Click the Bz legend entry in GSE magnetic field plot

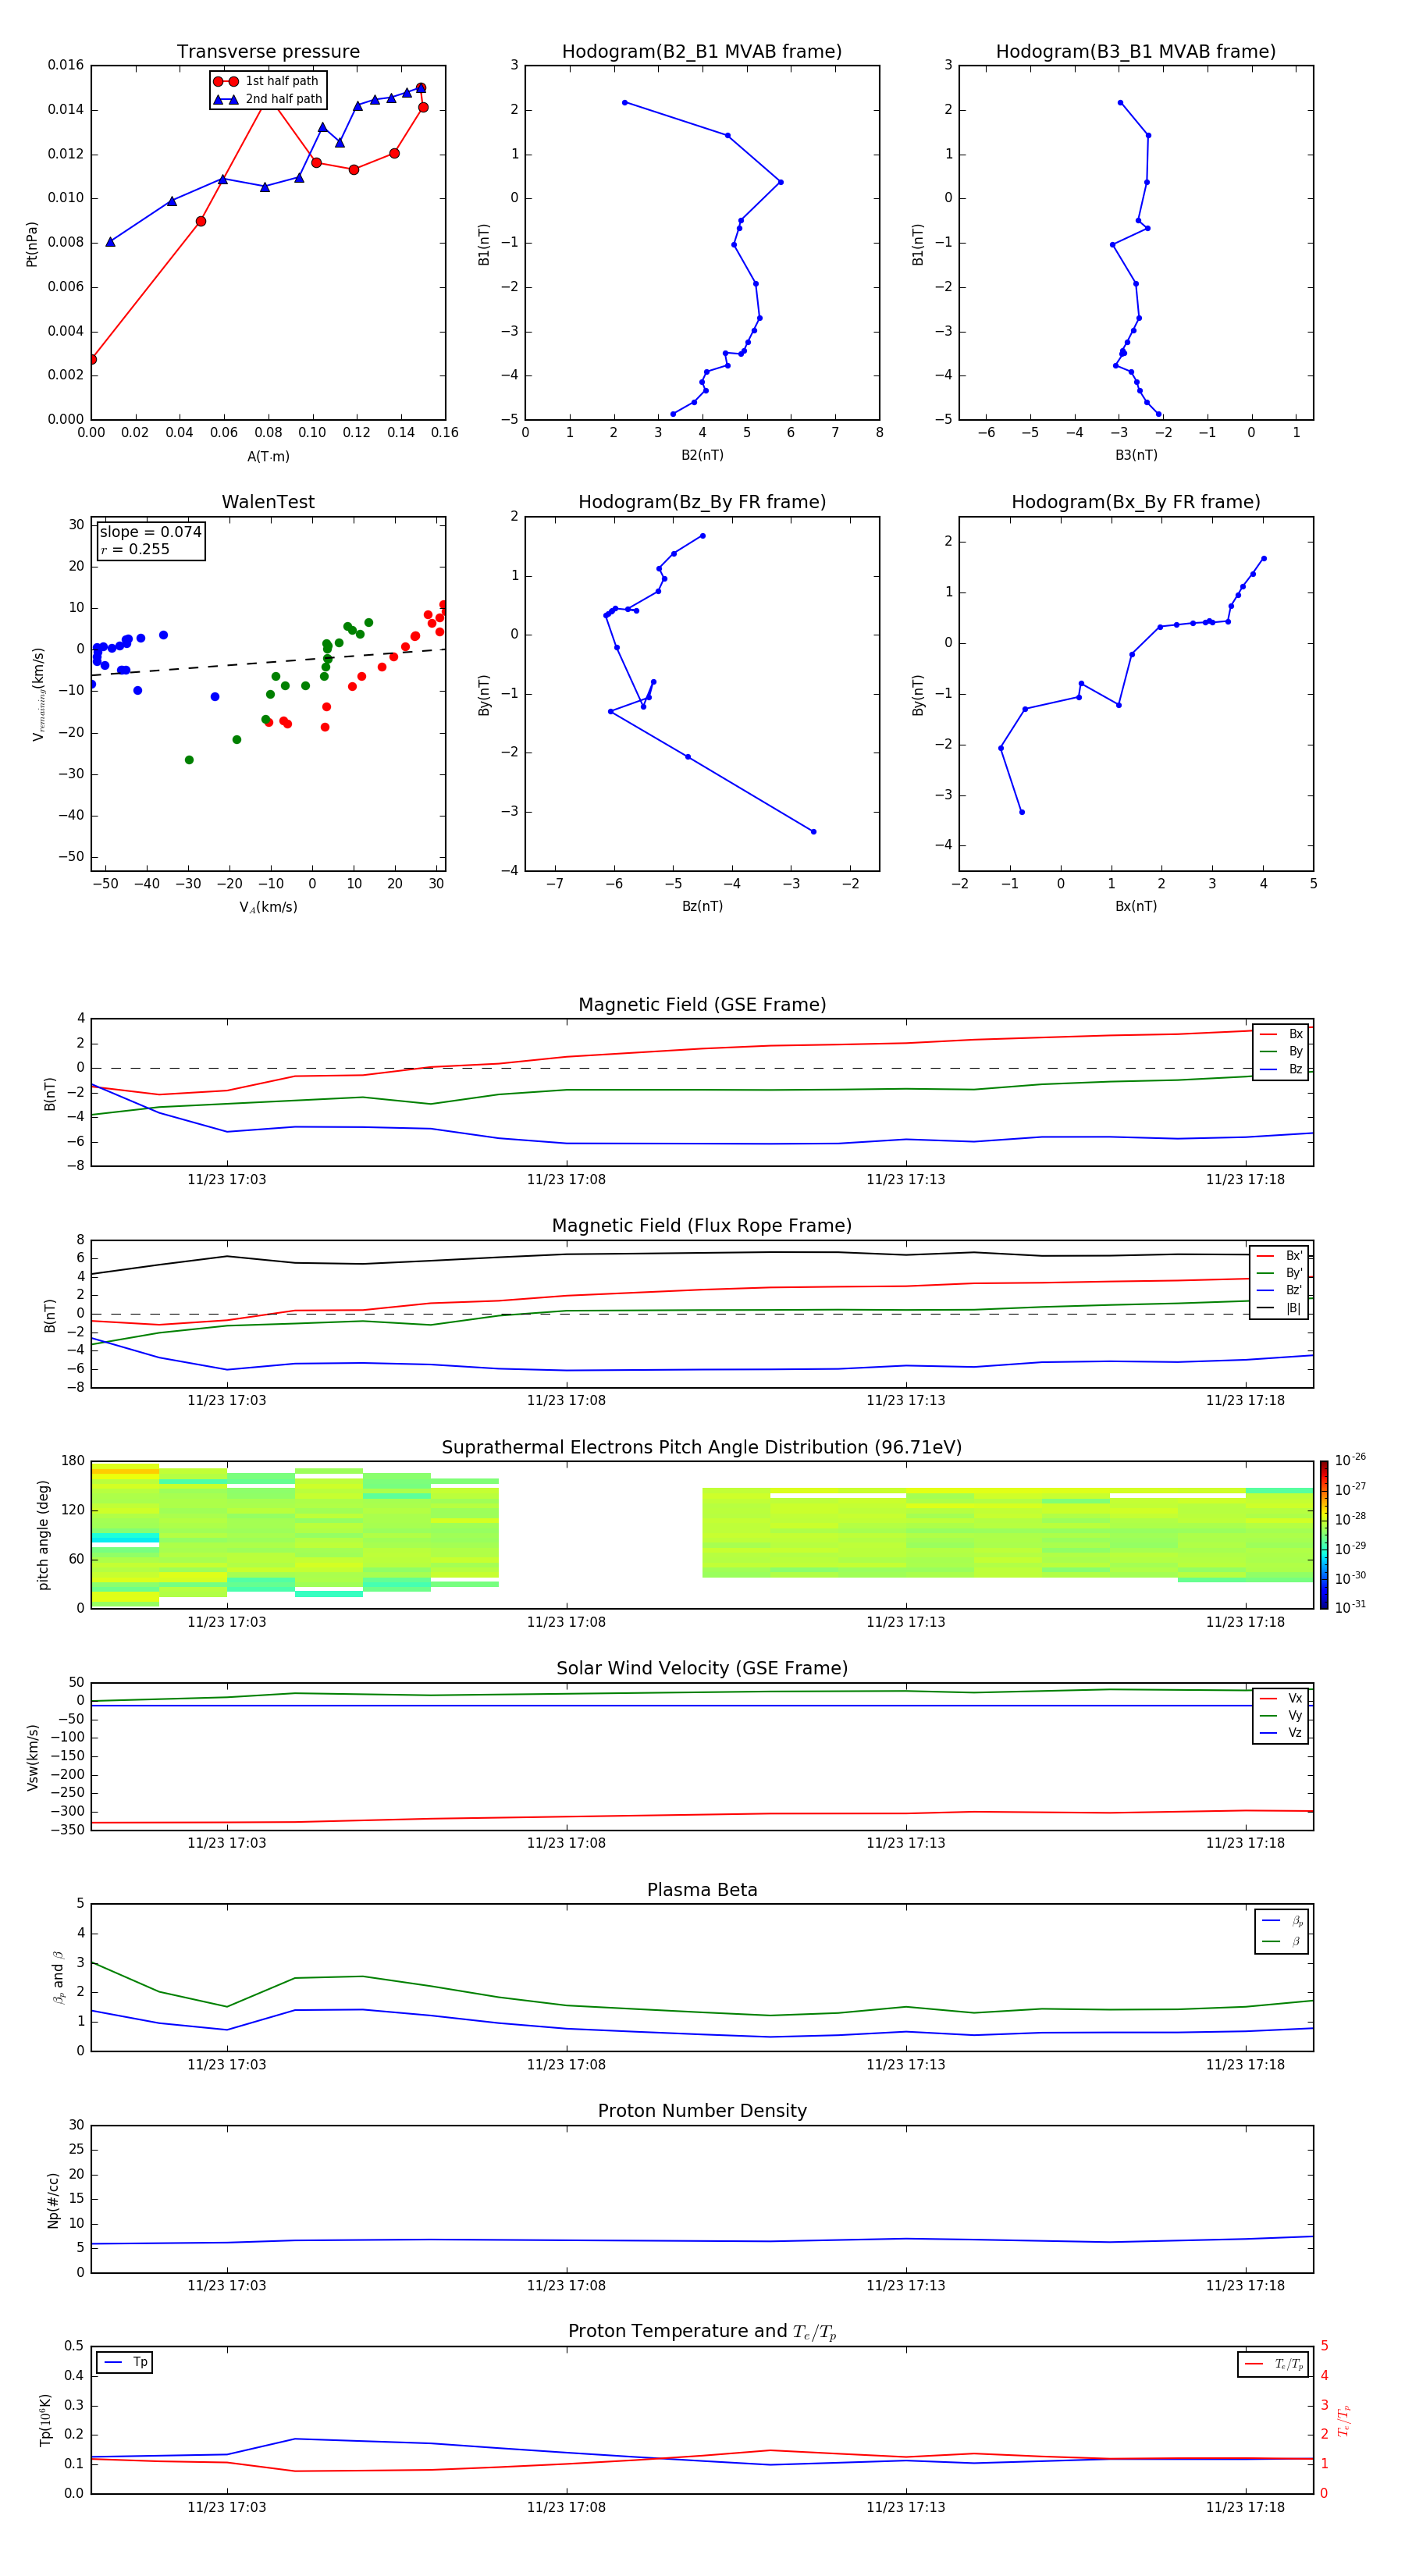coord(1281,1070)
